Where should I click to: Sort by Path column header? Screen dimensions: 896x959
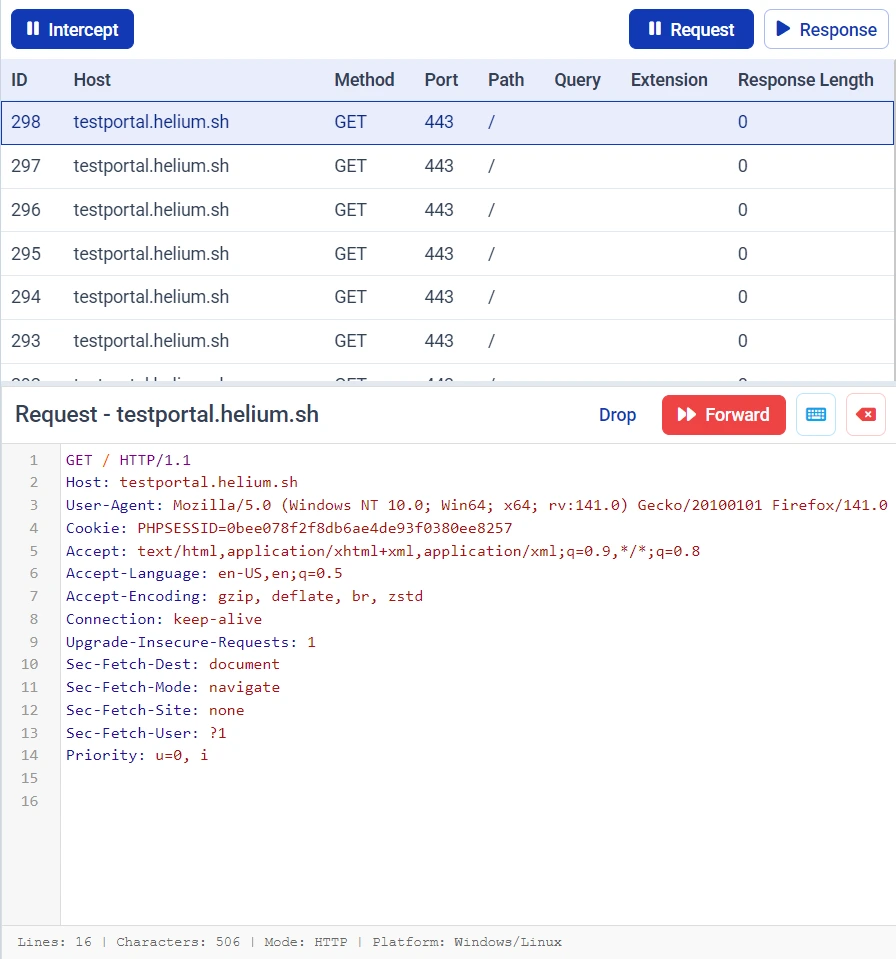(506, 80)
